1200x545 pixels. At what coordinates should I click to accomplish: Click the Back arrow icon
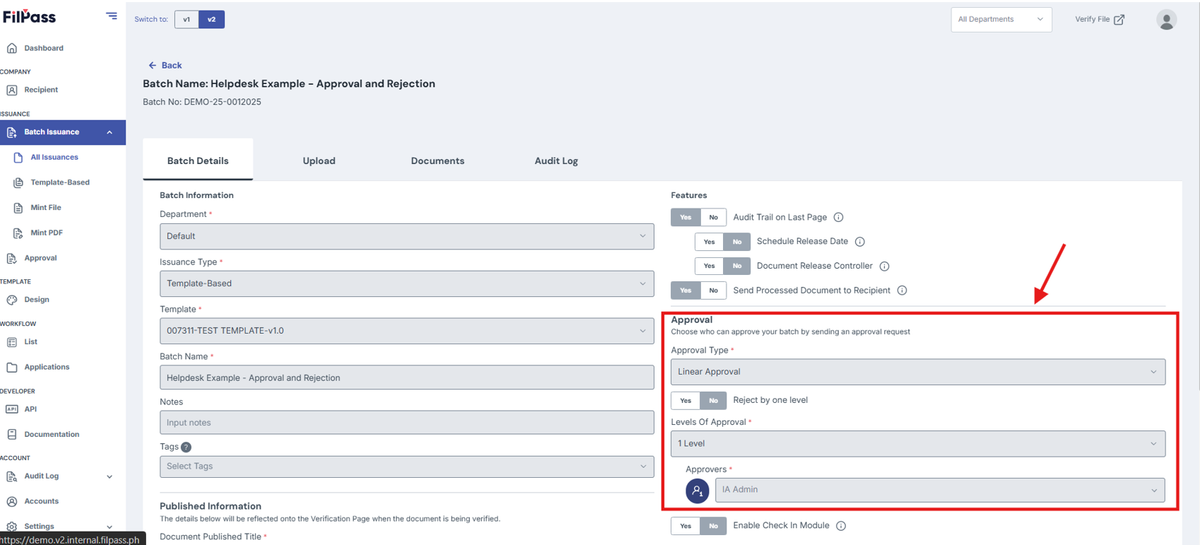click(x=153, y=65)
